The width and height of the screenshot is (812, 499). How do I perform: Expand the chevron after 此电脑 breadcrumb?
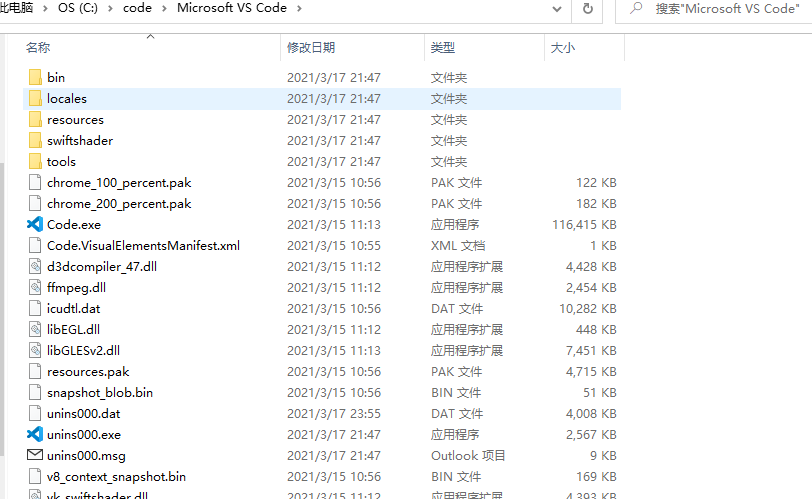pos(46,8)
